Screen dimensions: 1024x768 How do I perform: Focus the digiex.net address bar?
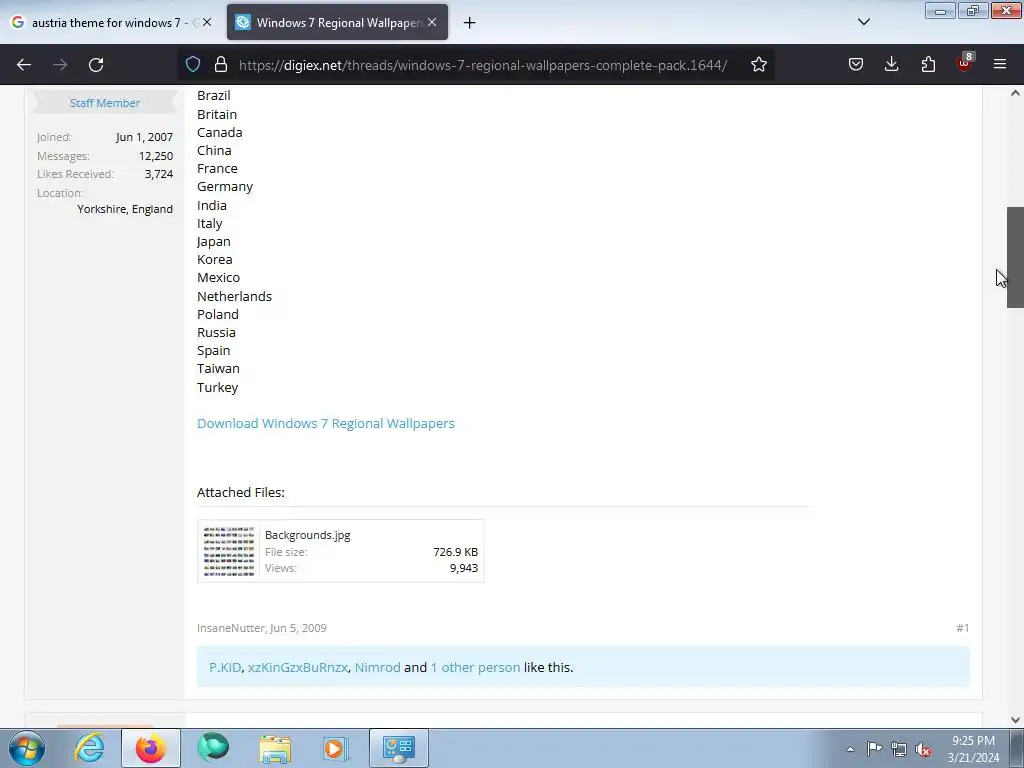tap(483, 65)
